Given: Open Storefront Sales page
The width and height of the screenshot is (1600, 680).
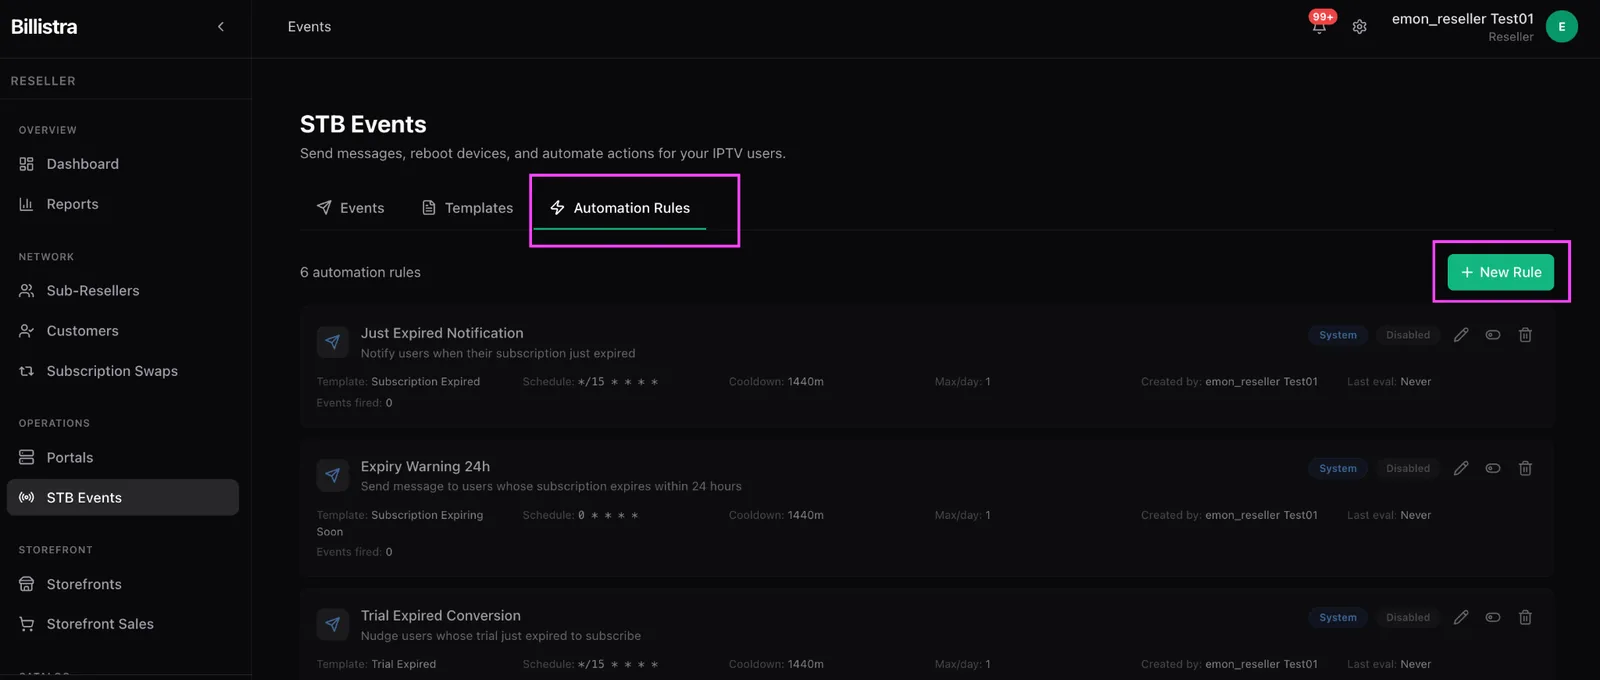Looking at the screenshot, I should pyautogui.click(x=123, y=624).
